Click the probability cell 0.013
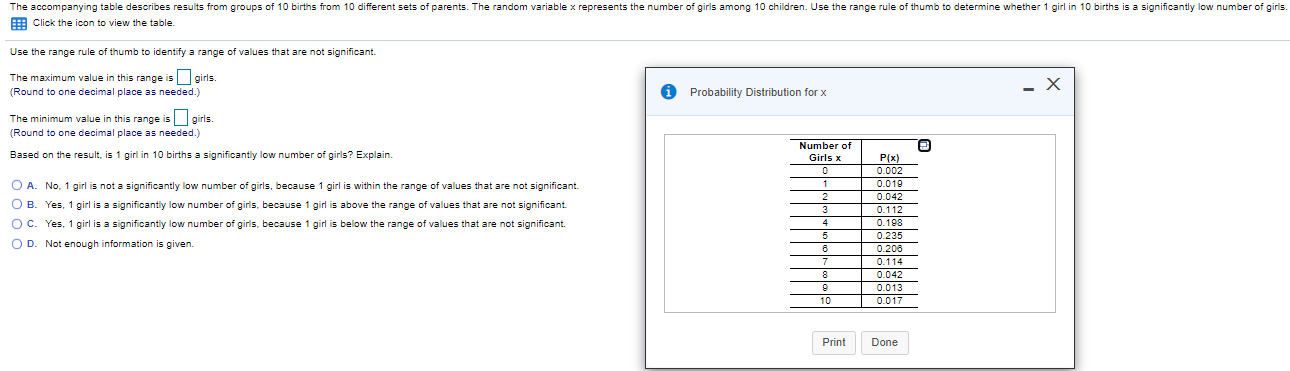The height and width of the screenshot is (371, 1290). 889,287
